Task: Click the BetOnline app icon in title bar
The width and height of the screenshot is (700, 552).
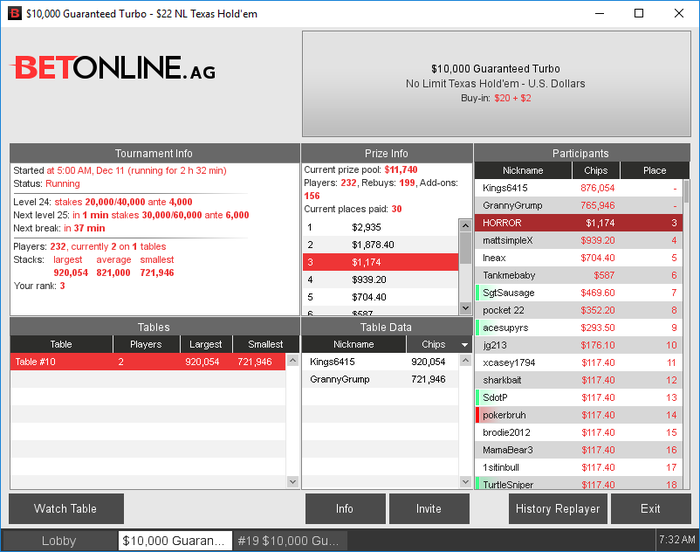Action: pos(14,13)
